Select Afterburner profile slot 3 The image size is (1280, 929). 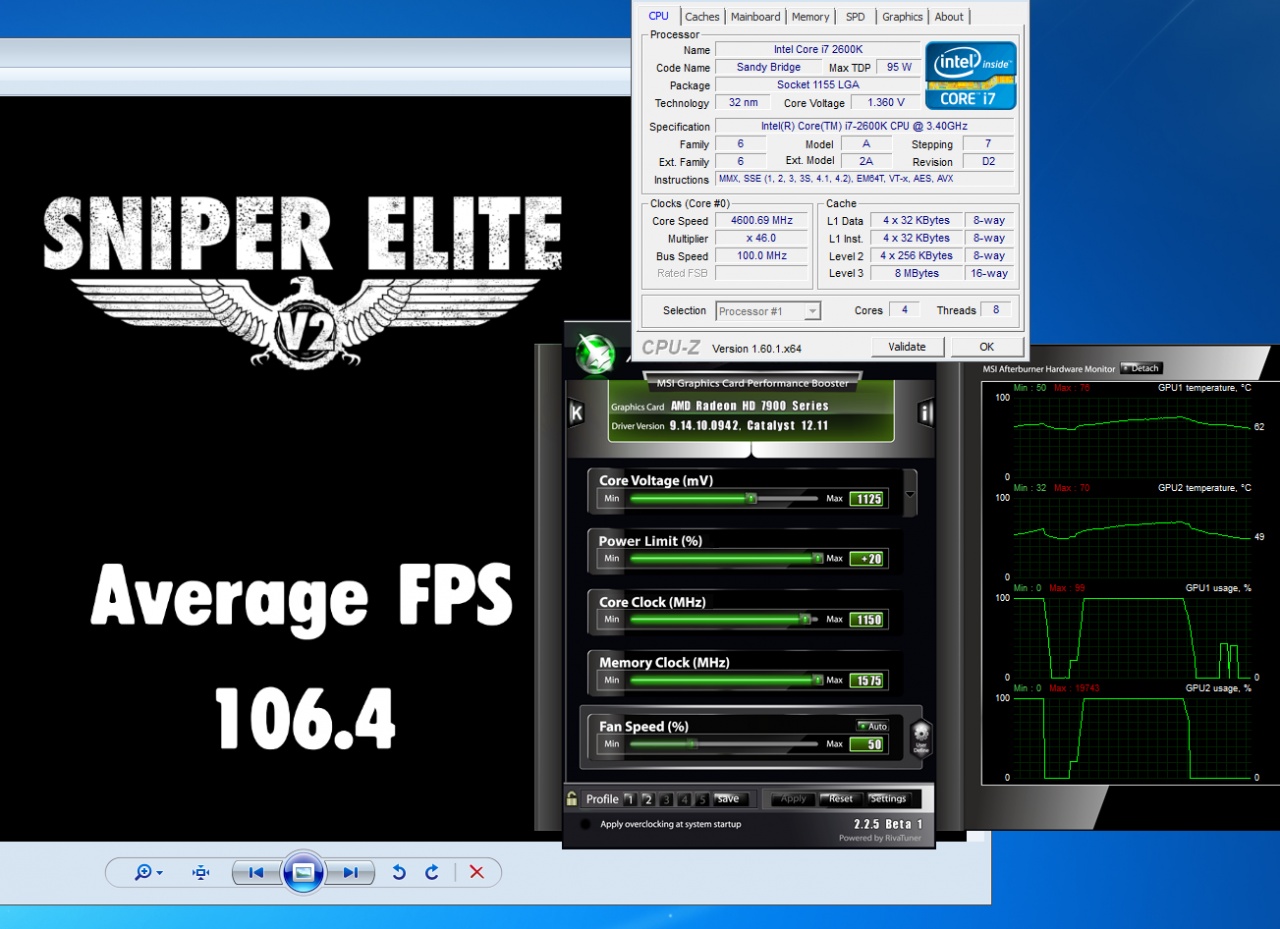click(x=666, y=799)
